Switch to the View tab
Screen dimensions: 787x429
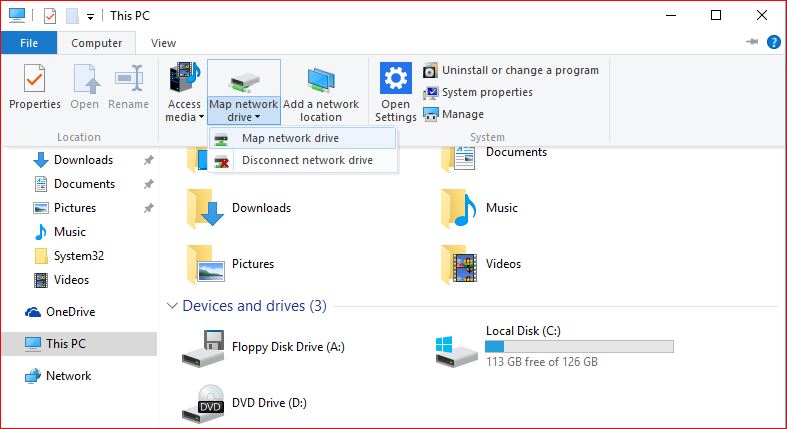[164, 43]
